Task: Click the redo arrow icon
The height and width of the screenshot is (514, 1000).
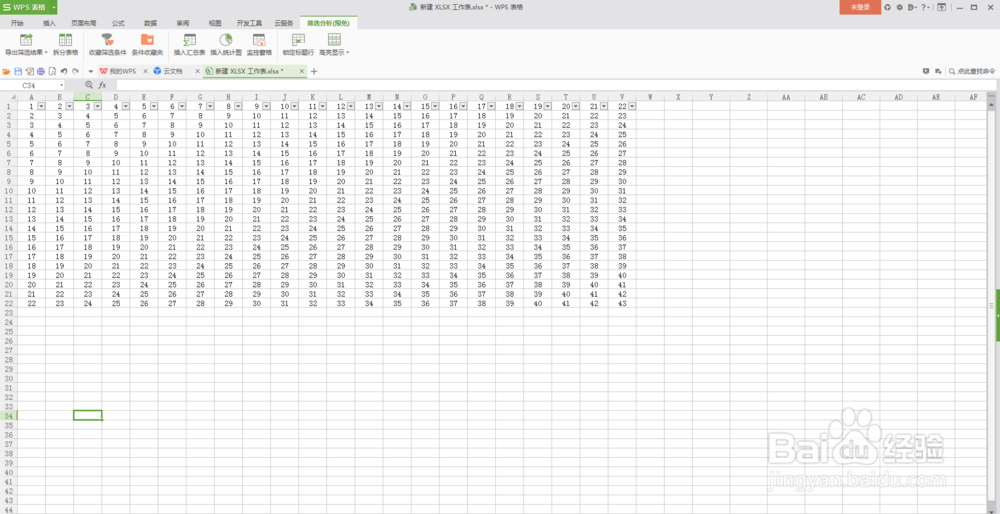Action: (x=75, y=71)
